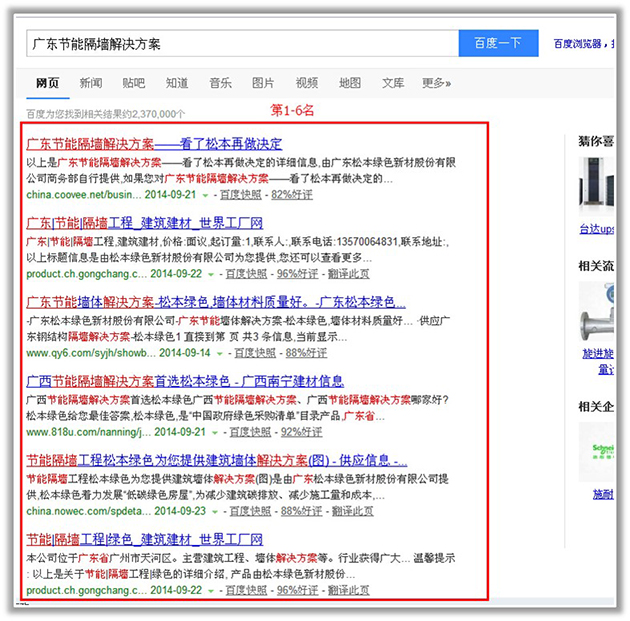This screenshot has height=621, width=630.
Task: Expand the 更多» menu
Action: tap(436, 83)
